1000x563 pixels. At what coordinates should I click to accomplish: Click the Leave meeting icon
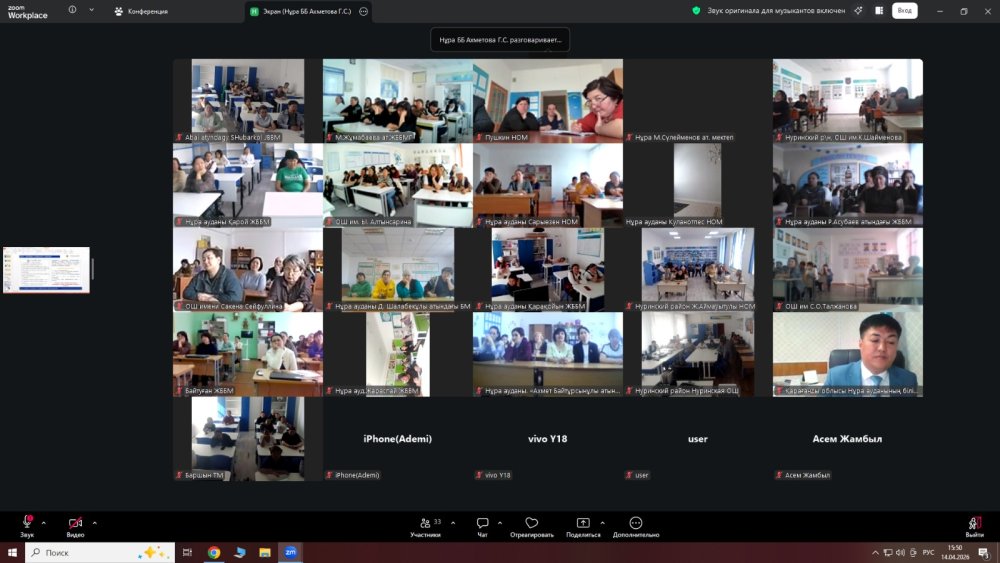pos(974,523)
